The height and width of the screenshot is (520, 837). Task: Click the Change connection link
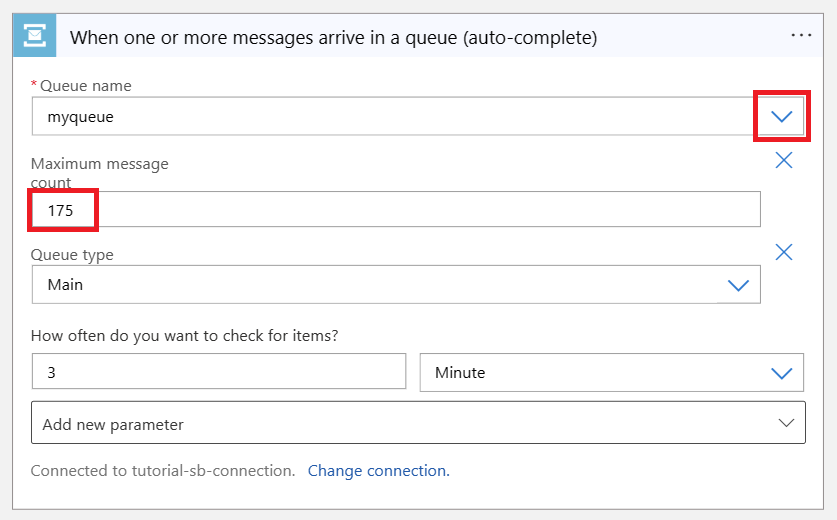click(379, 470)
